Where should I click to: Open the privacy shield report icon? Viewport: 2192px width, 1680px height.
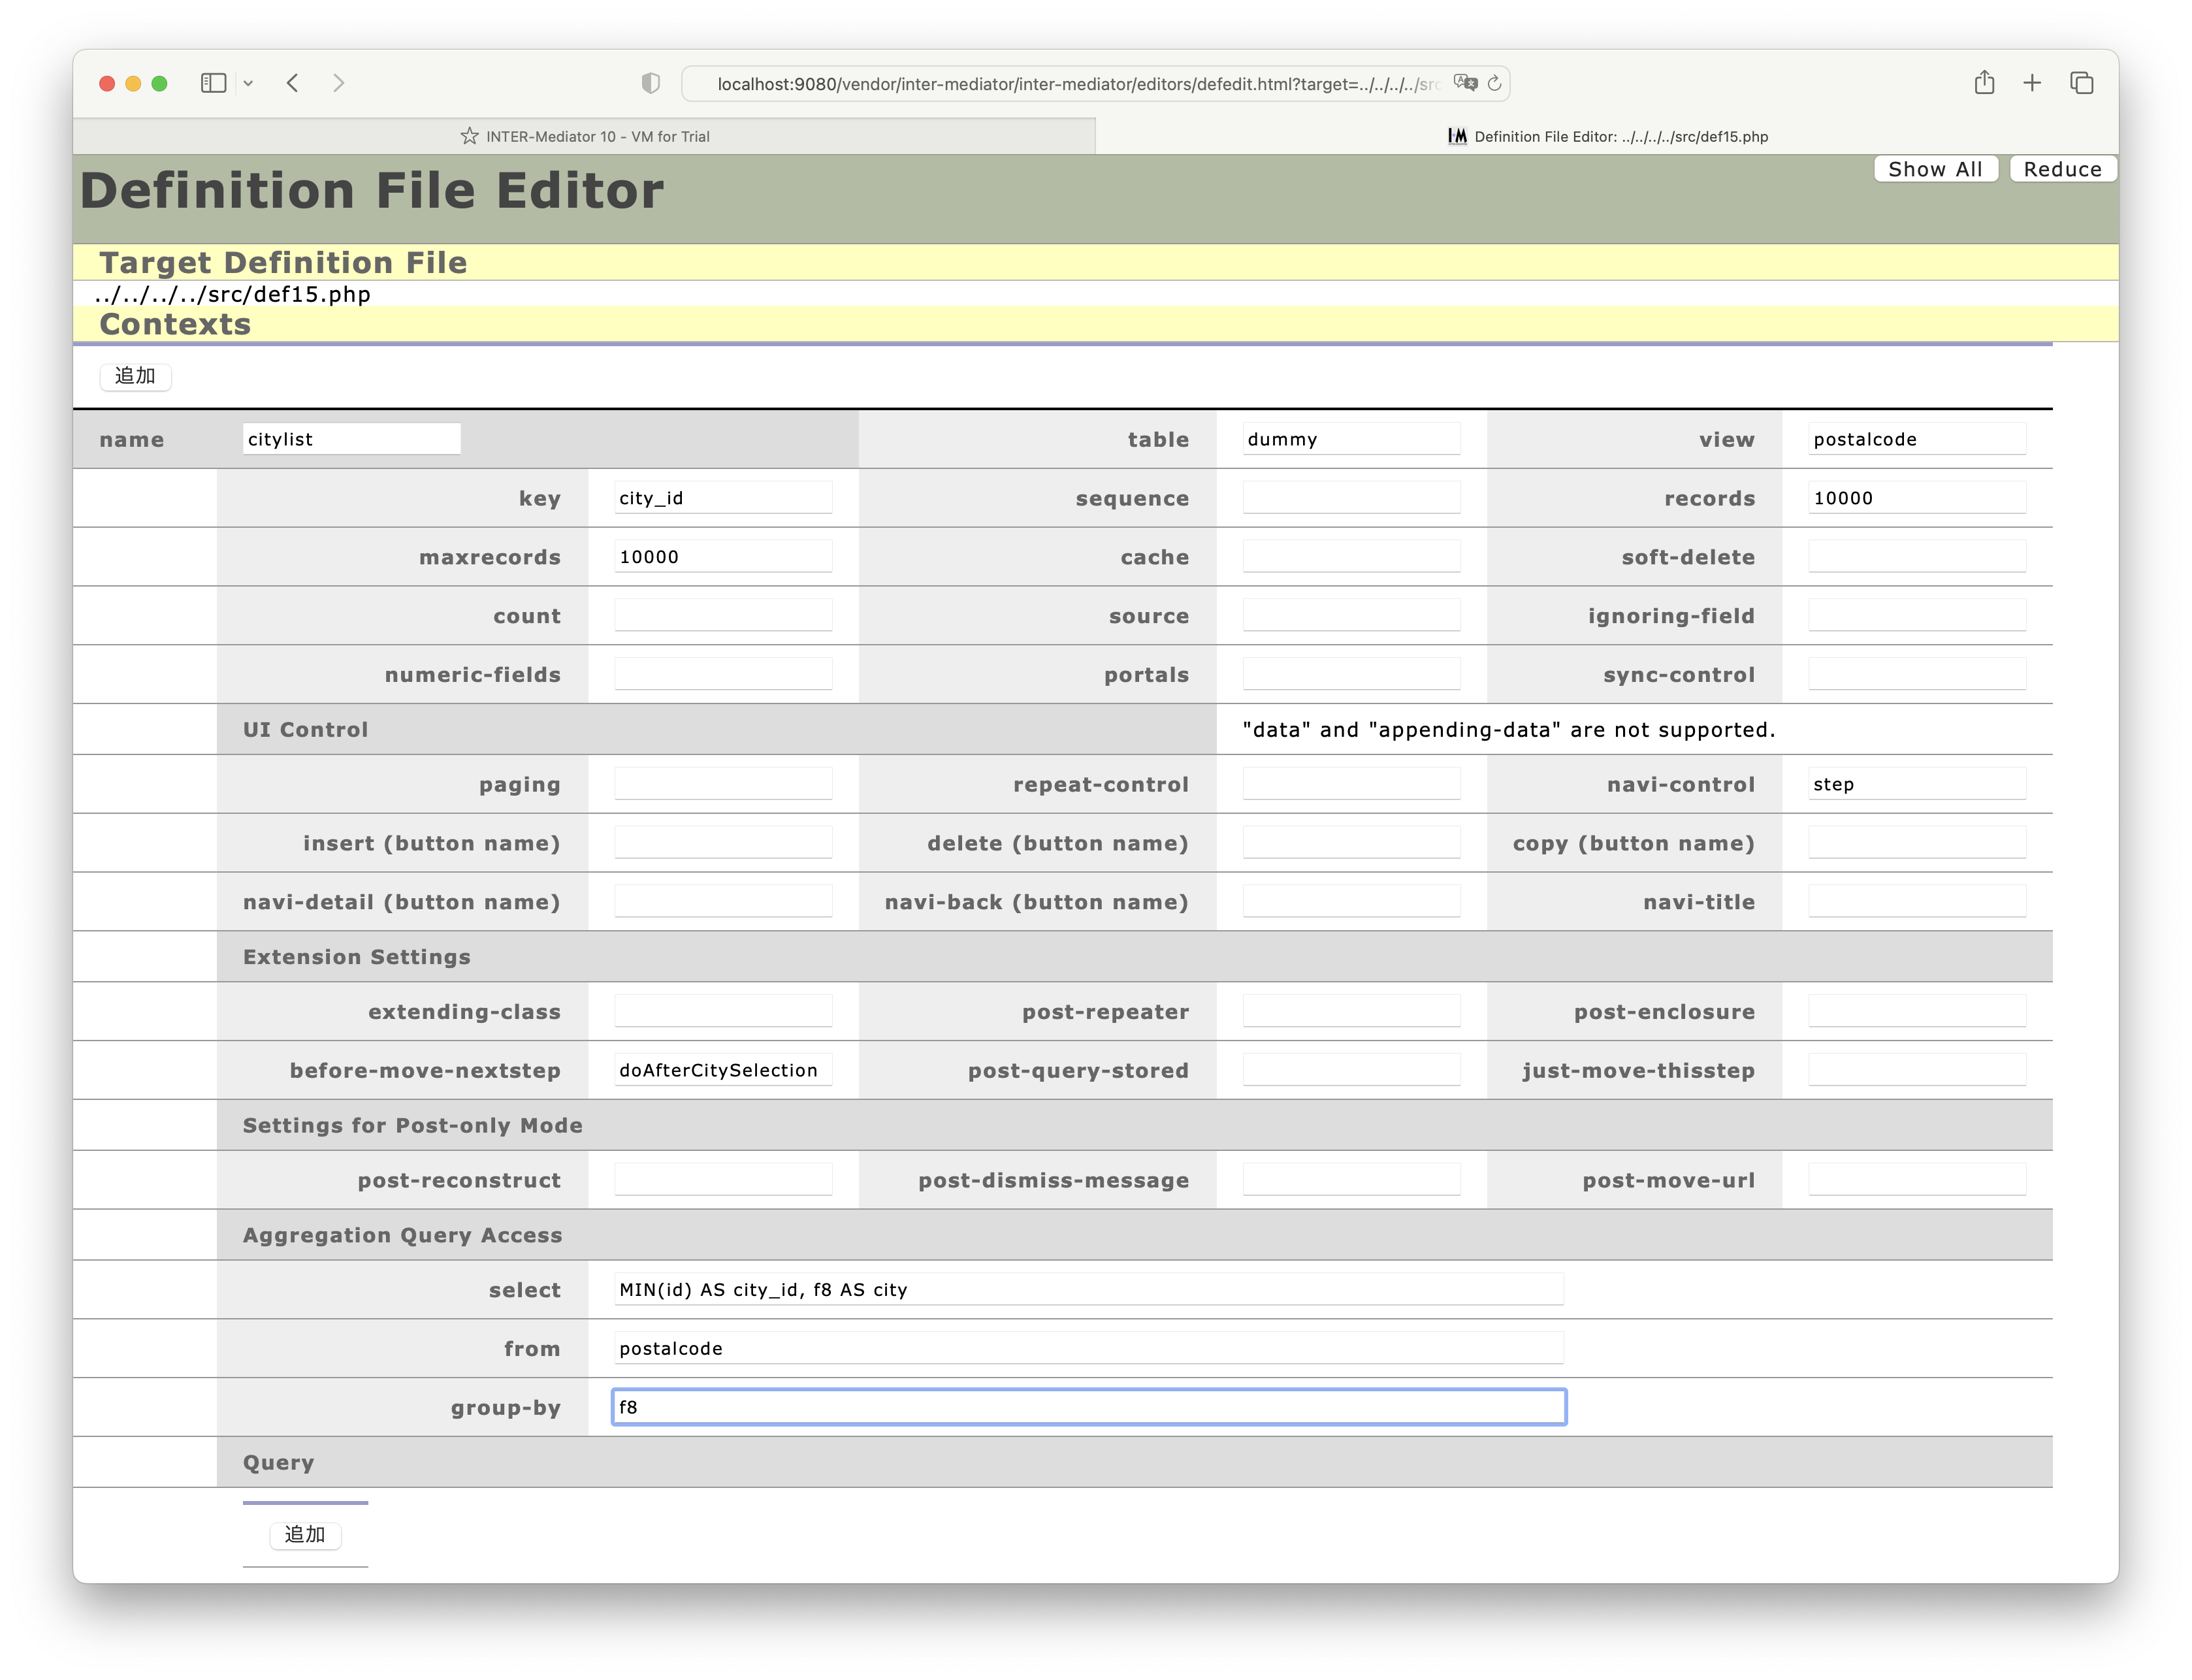[651, 83]
